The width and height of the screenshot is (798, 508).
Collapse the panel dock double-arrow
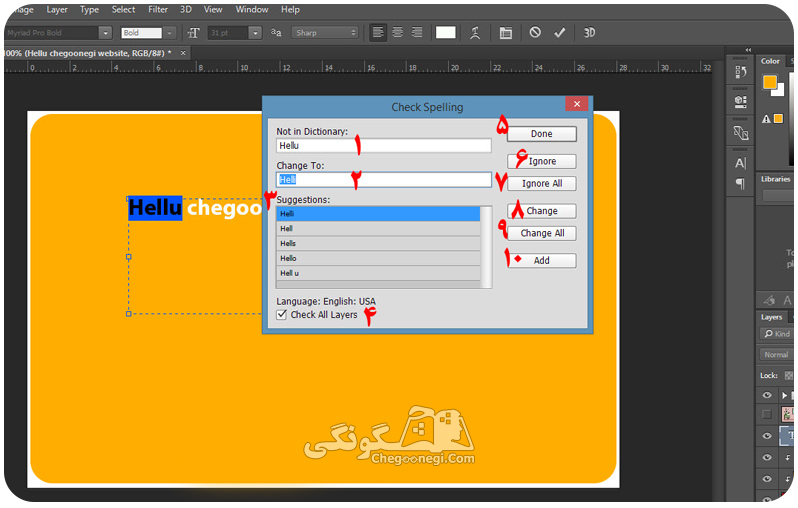[748, 50]
